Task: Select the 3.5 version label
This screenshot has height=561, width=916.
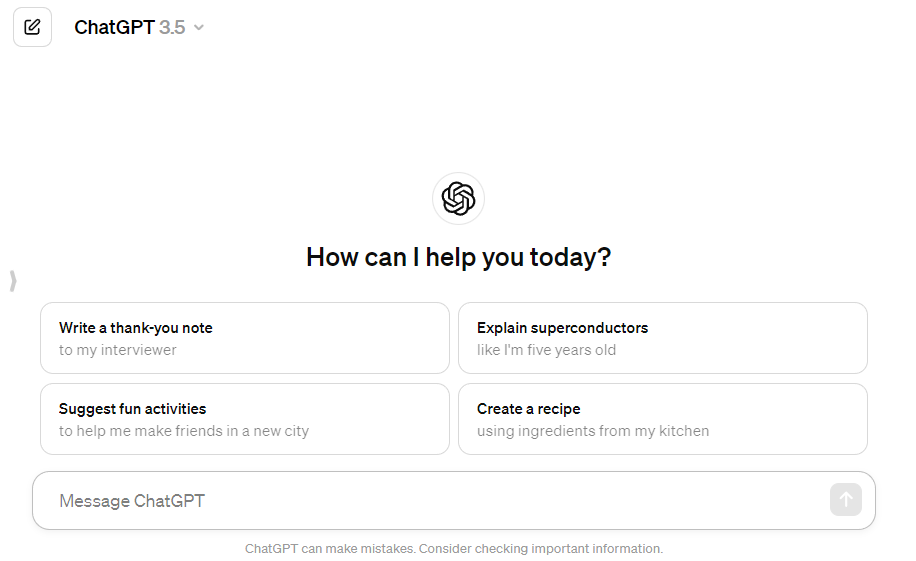Action: pos(172,27)
